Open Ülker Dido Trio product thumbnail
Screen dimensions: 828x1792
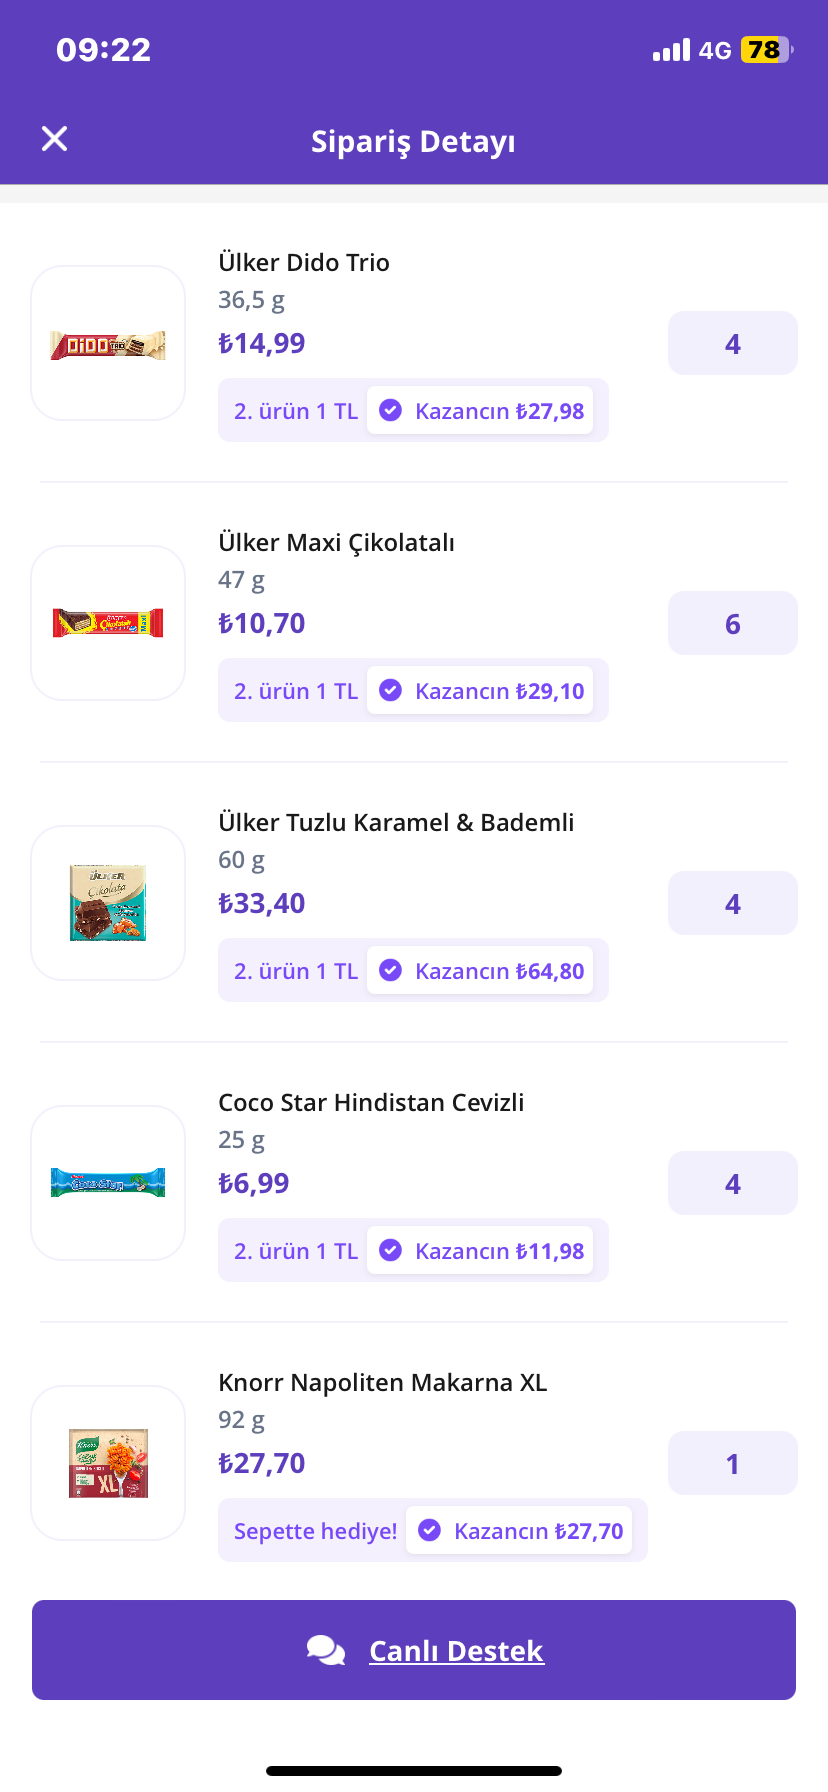(x=108, y=343)
